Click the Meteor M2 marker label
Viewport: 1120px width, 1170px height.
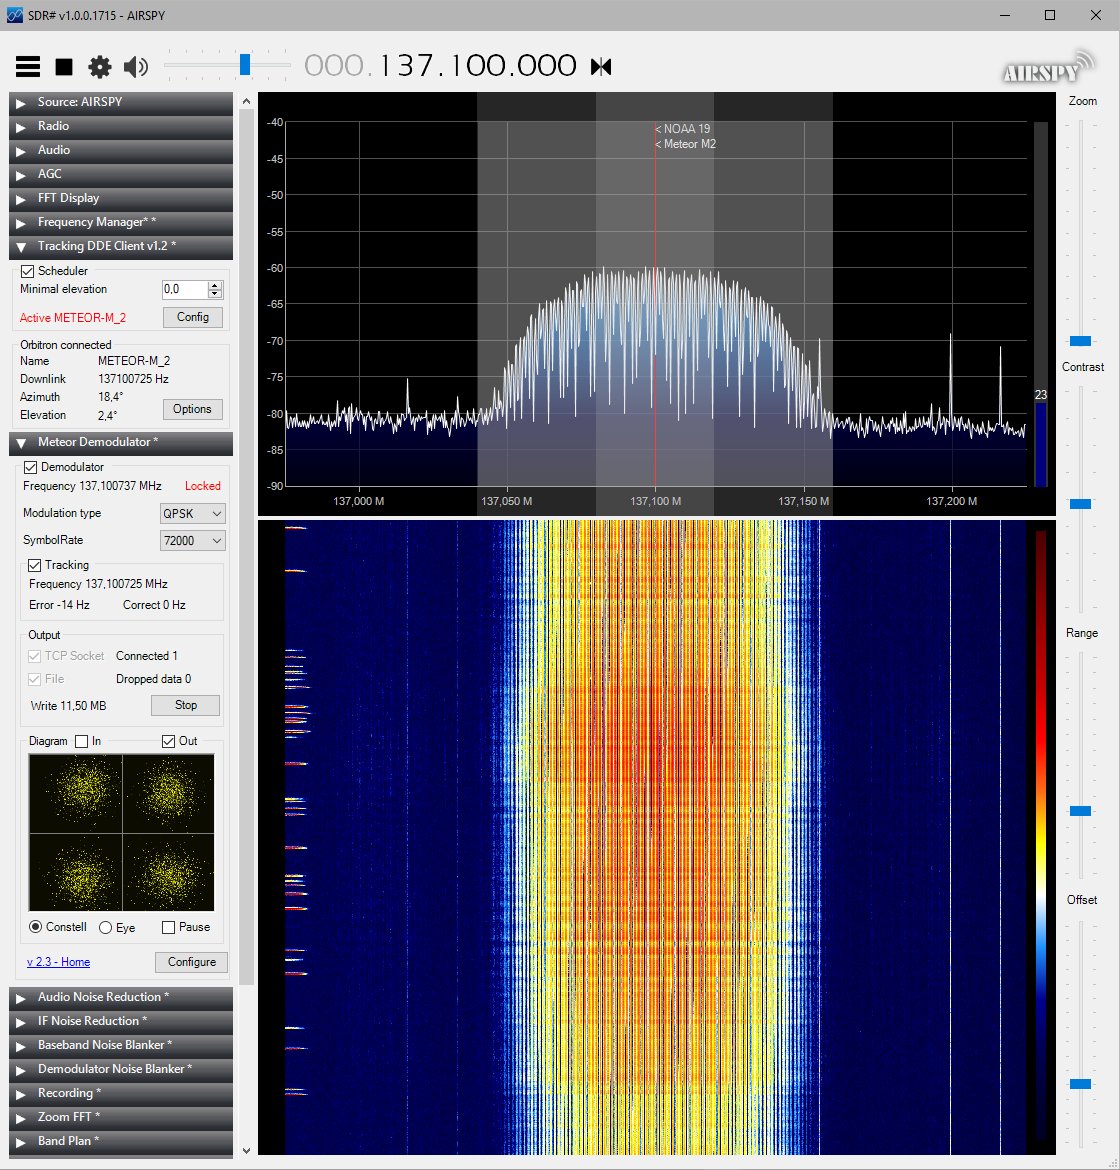click(x=685, y=144)
